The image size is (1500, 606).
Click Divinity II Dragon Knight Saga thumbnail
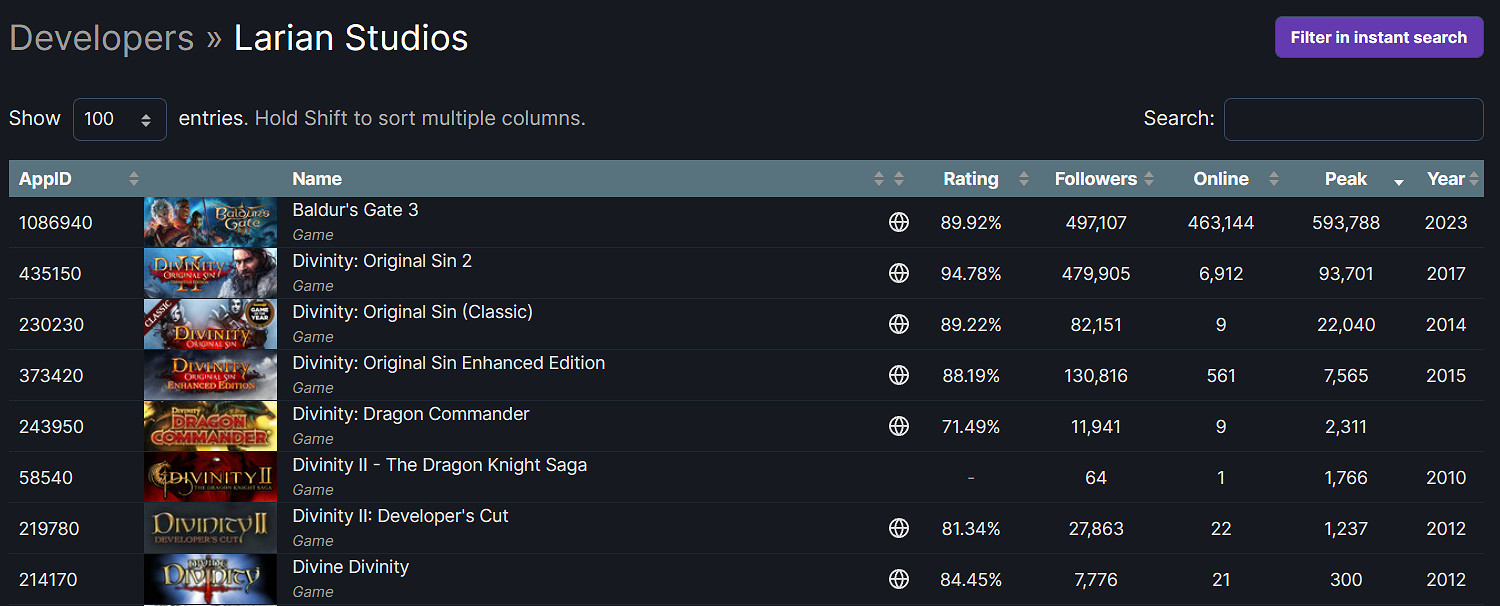point(210,477)
